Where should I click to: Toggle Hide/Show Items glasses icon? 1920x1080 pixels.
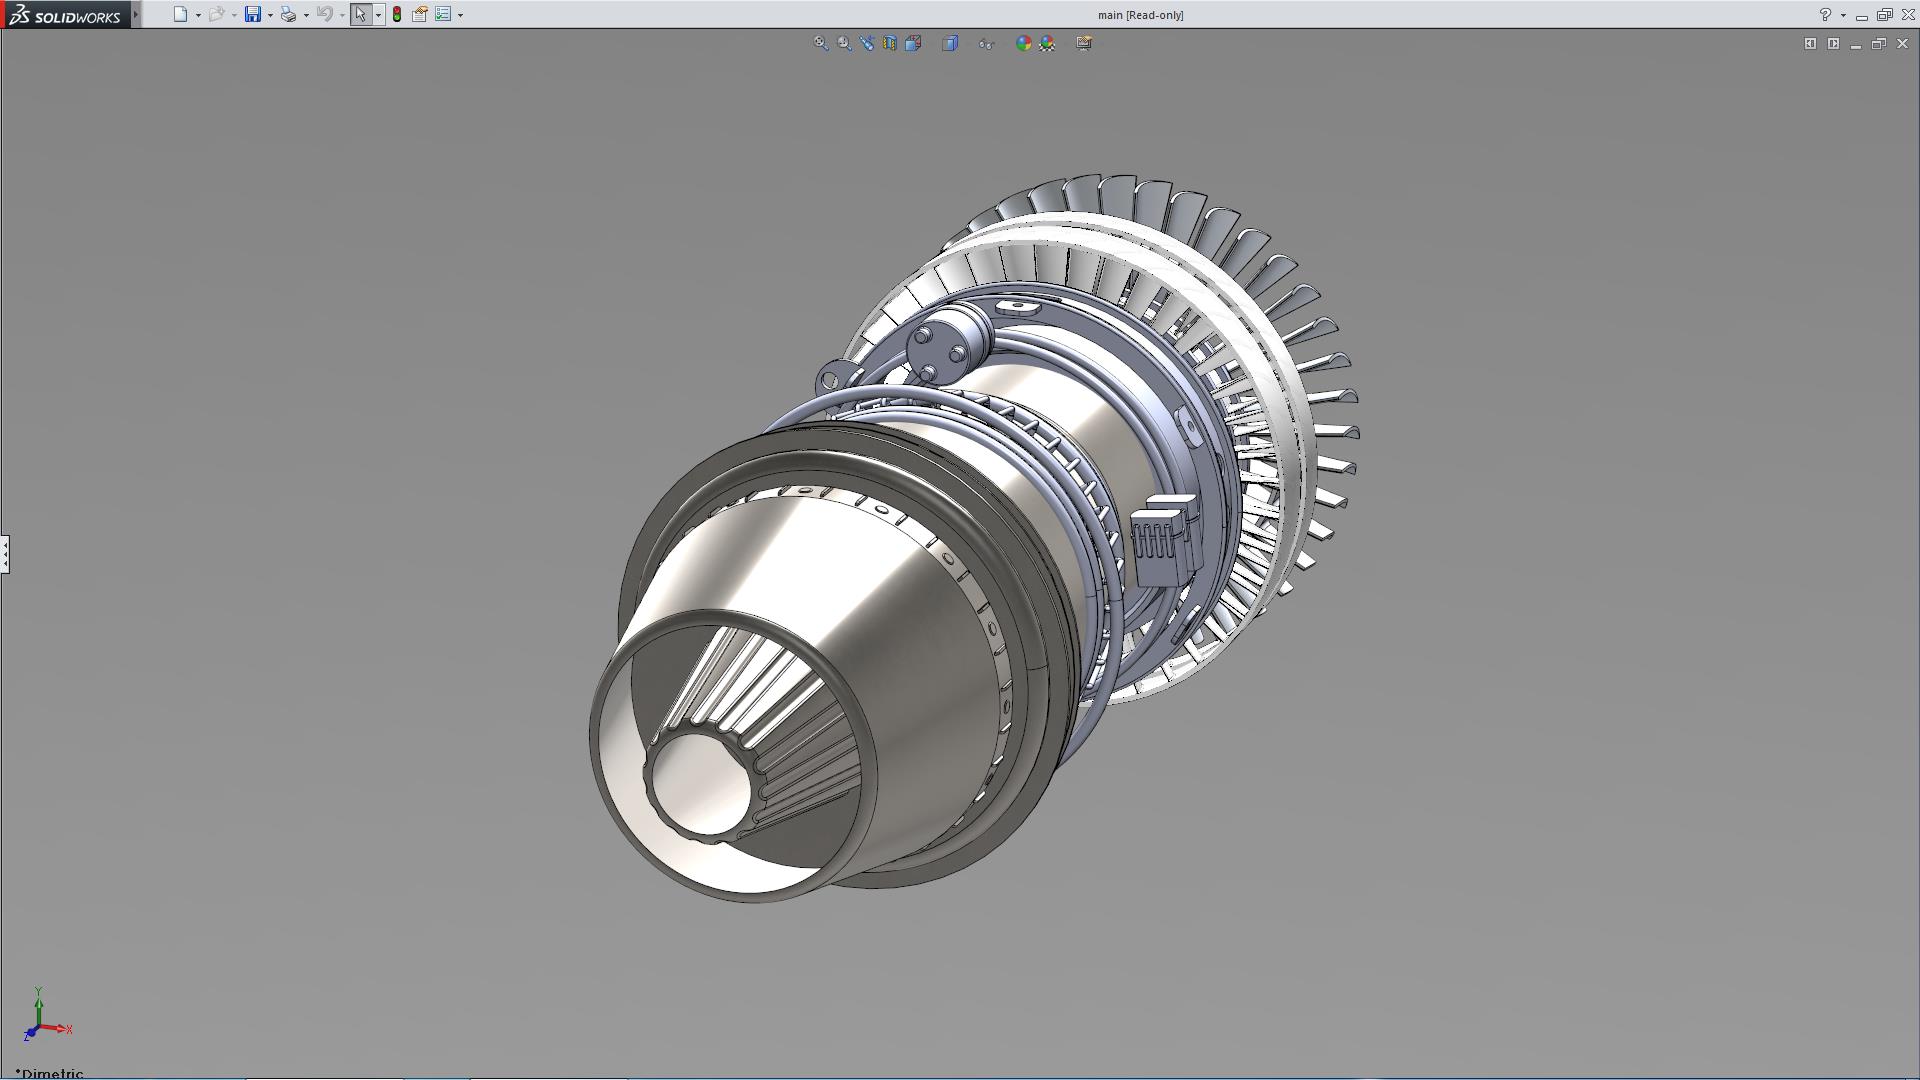click(x=986, y=43)
